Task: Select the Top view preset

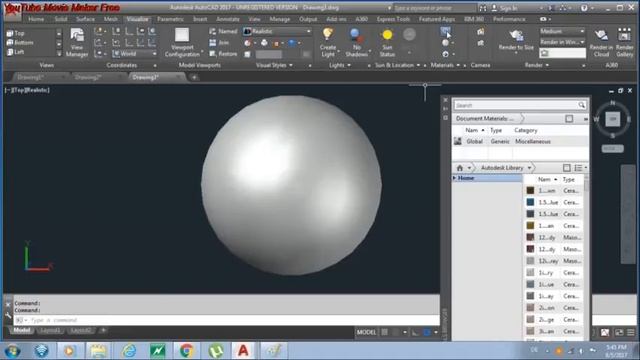Action: pos(16,33)
